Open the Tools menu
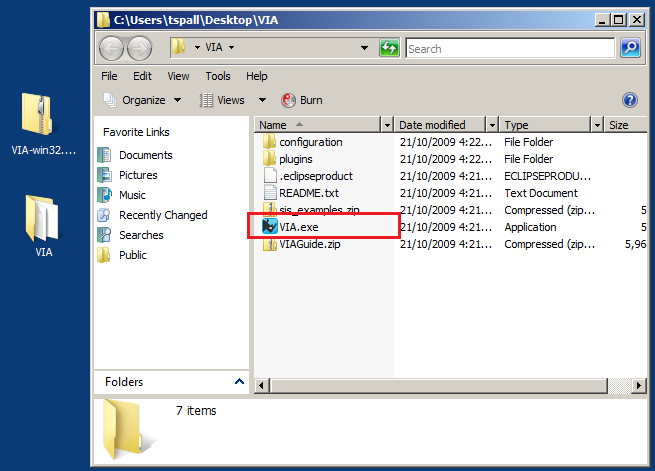Viewport: 655px width, 471px height. 218,76
